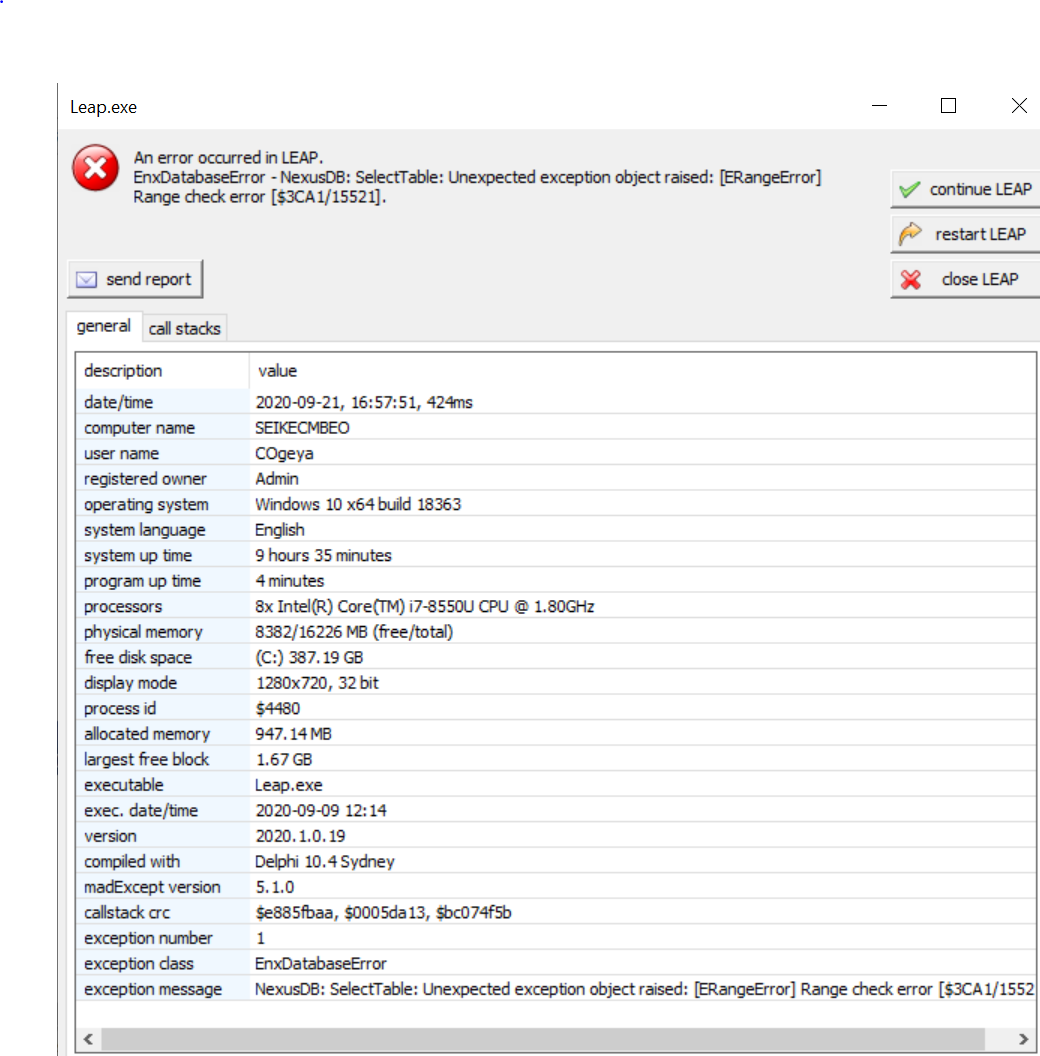Select the callstack crc value

point(383,913)
